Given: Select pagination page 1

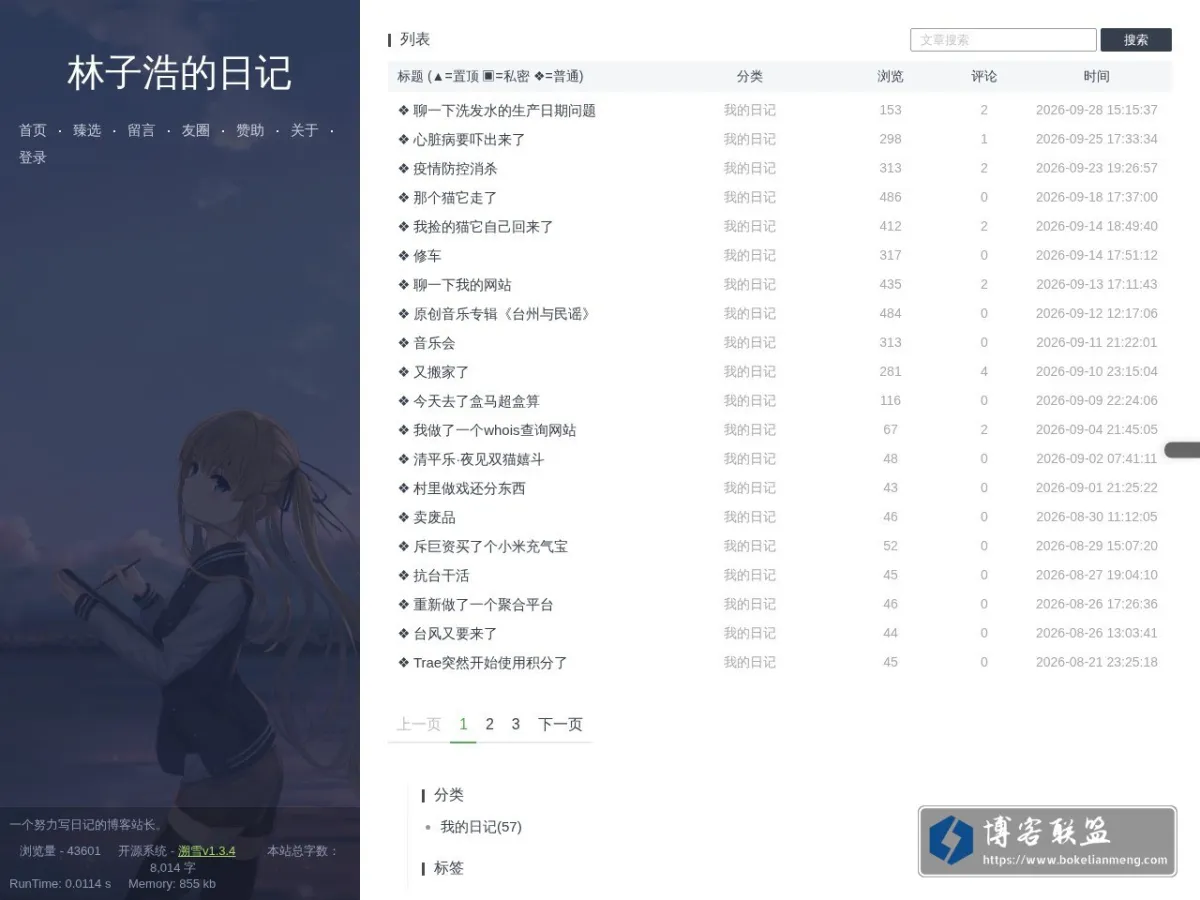Looking at the screenshot, I should [463, 724].
